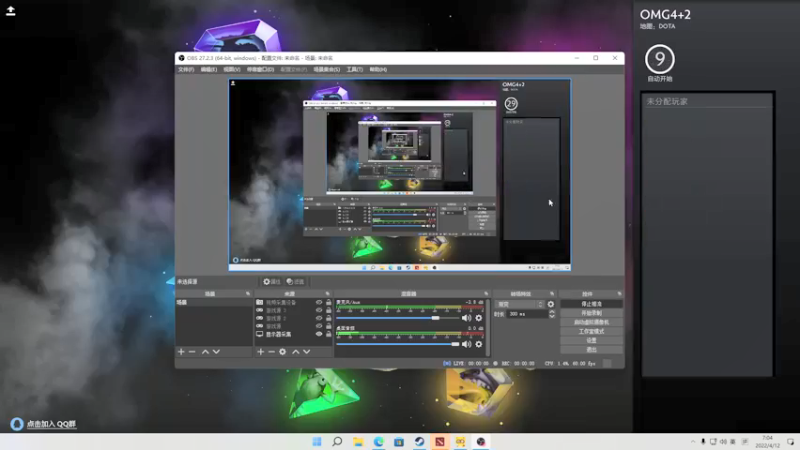Add a new source with the plus icon
The height and width of the screenshot is (450, 800).
tap(261, 352)
